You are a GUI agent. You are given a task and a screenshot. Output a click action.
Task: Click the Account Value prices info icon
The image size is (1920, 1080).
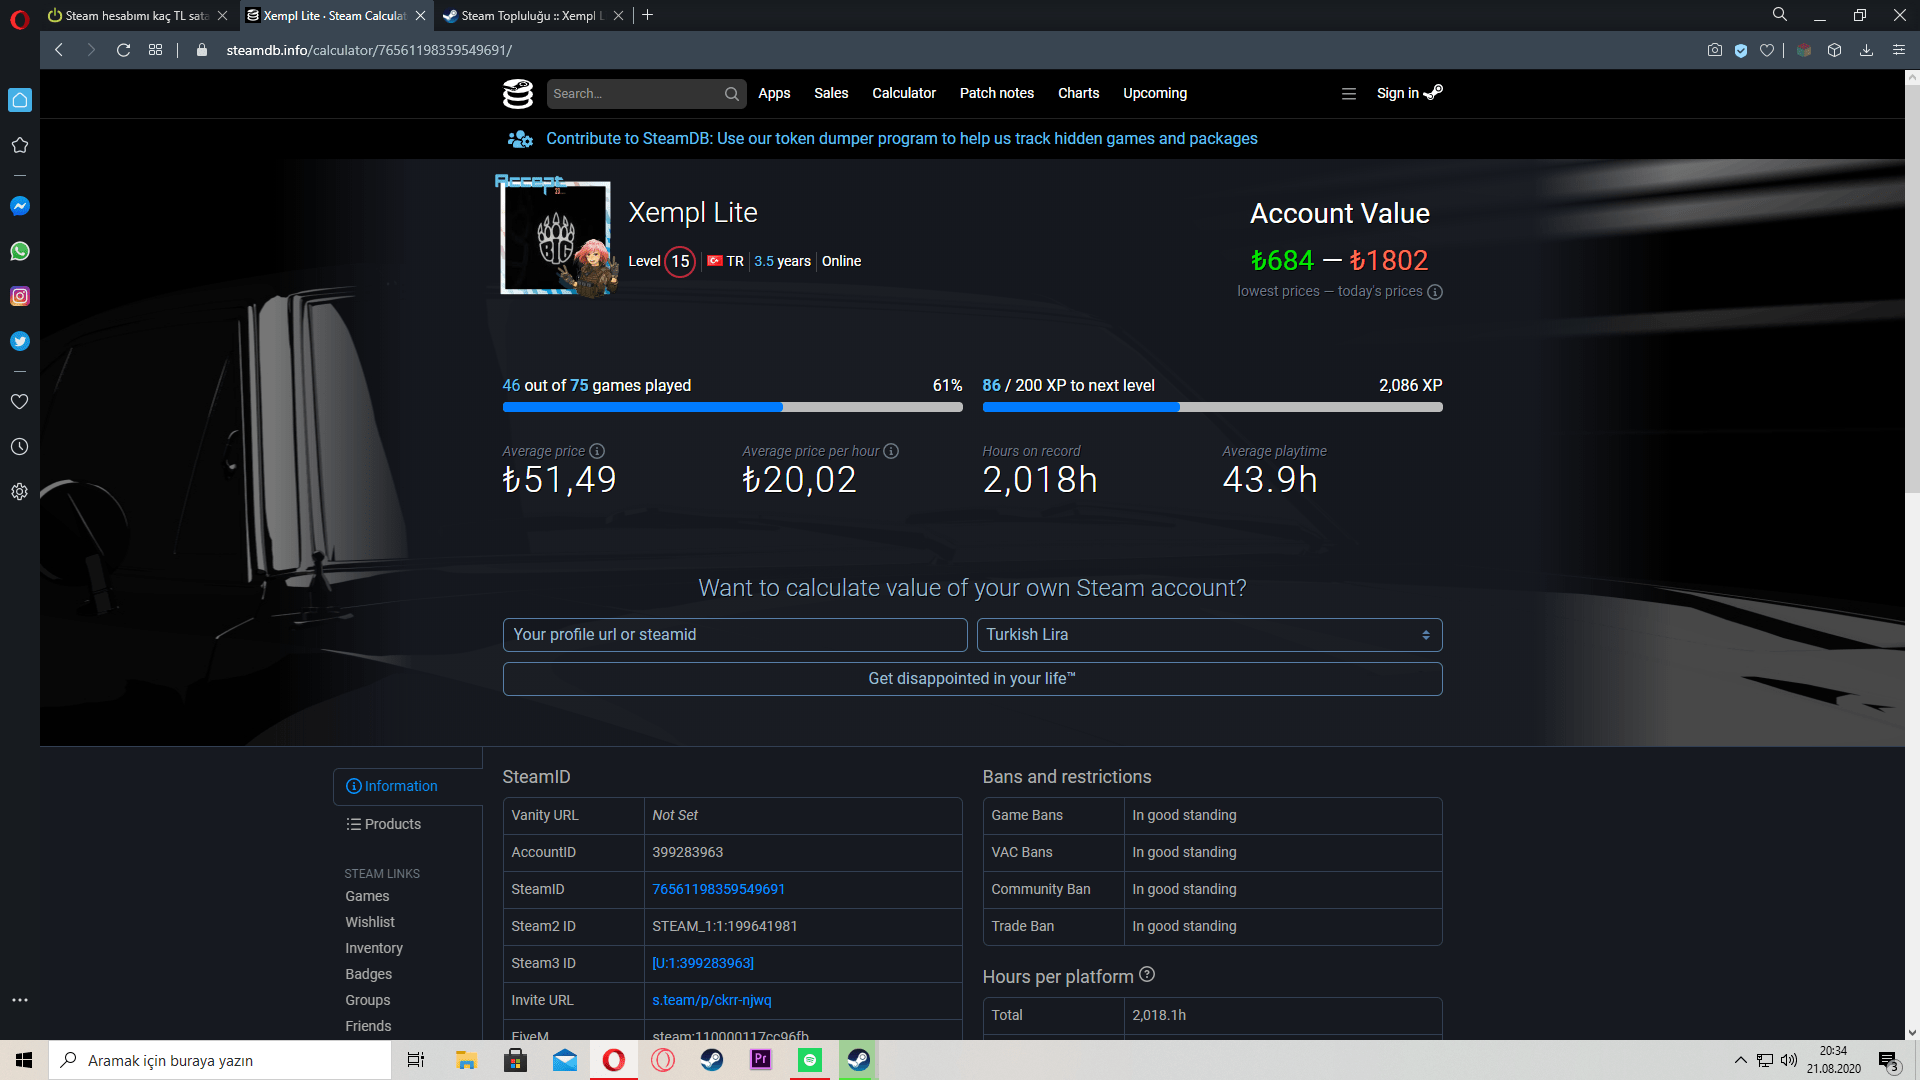point(1435,292)
